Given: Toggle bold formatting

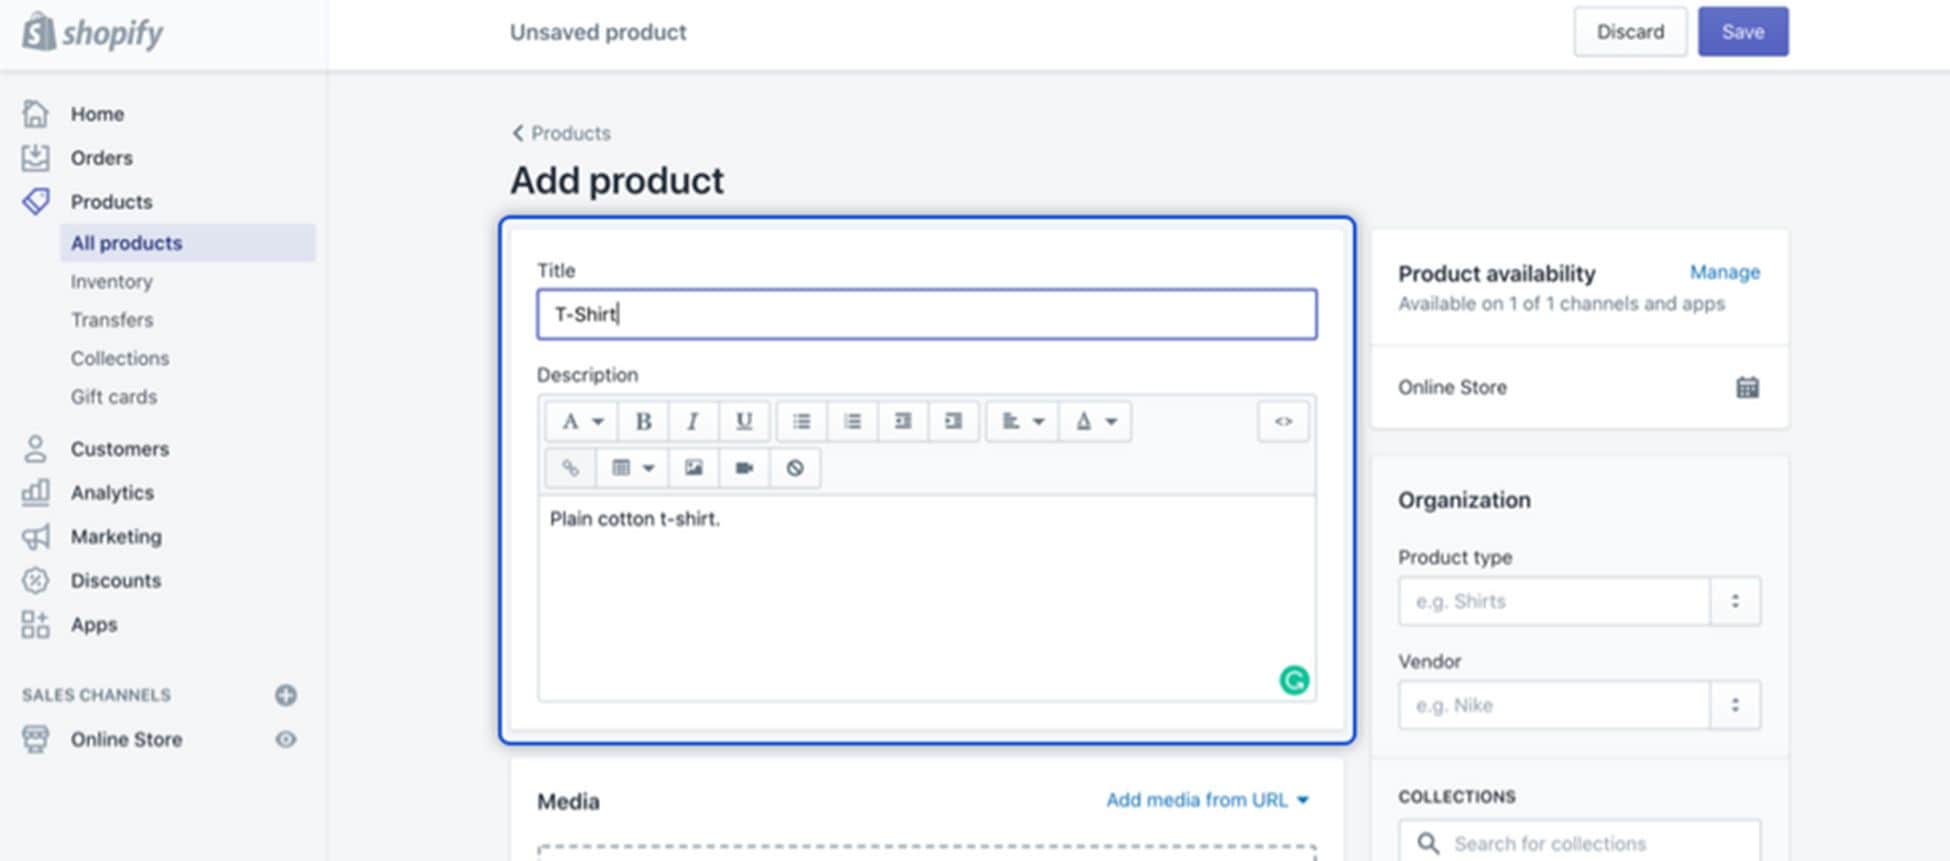Looking at the screenshot, I should 643,421.
